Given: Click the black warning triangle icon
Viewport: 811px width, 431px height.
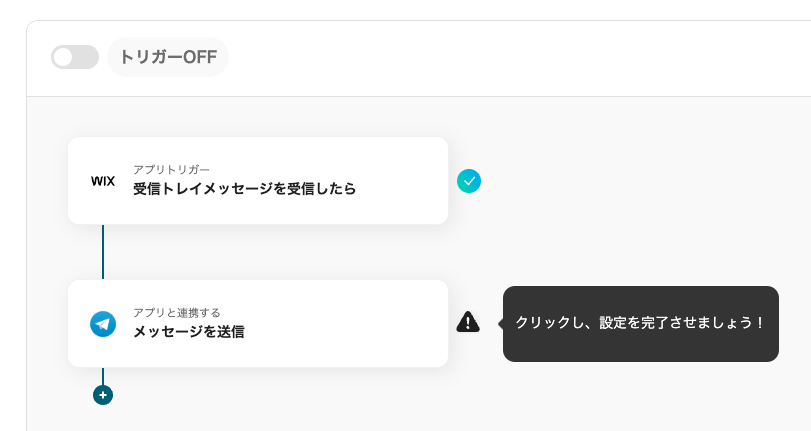Looking at the screenshot, I should 468,322.
